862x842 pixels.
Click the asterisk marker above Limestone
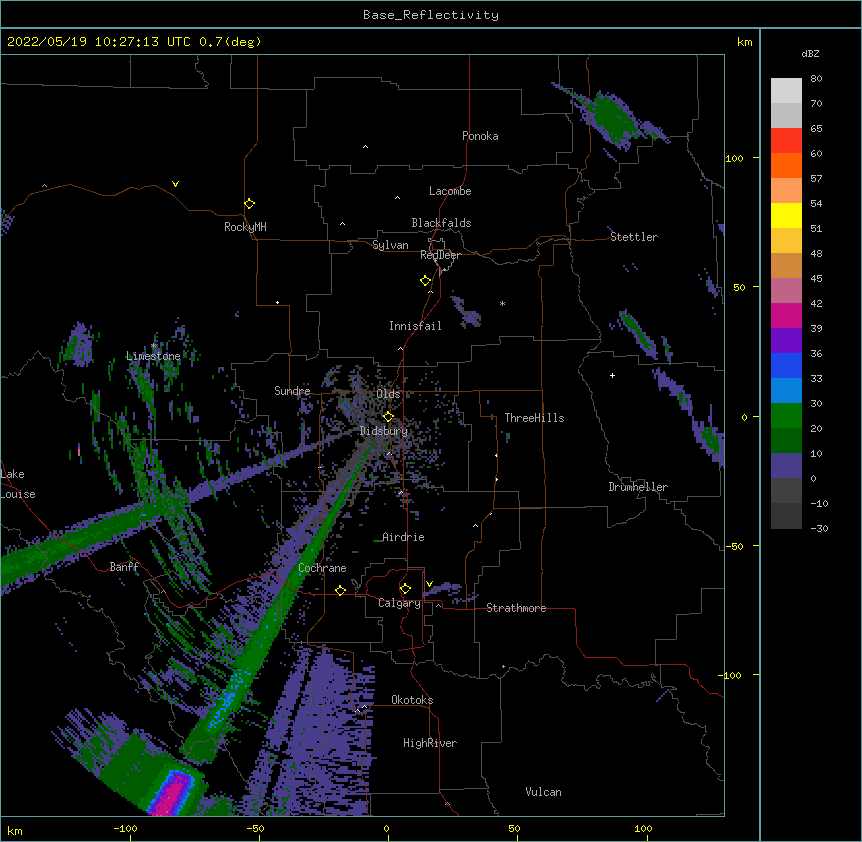[x=154, y=346]
